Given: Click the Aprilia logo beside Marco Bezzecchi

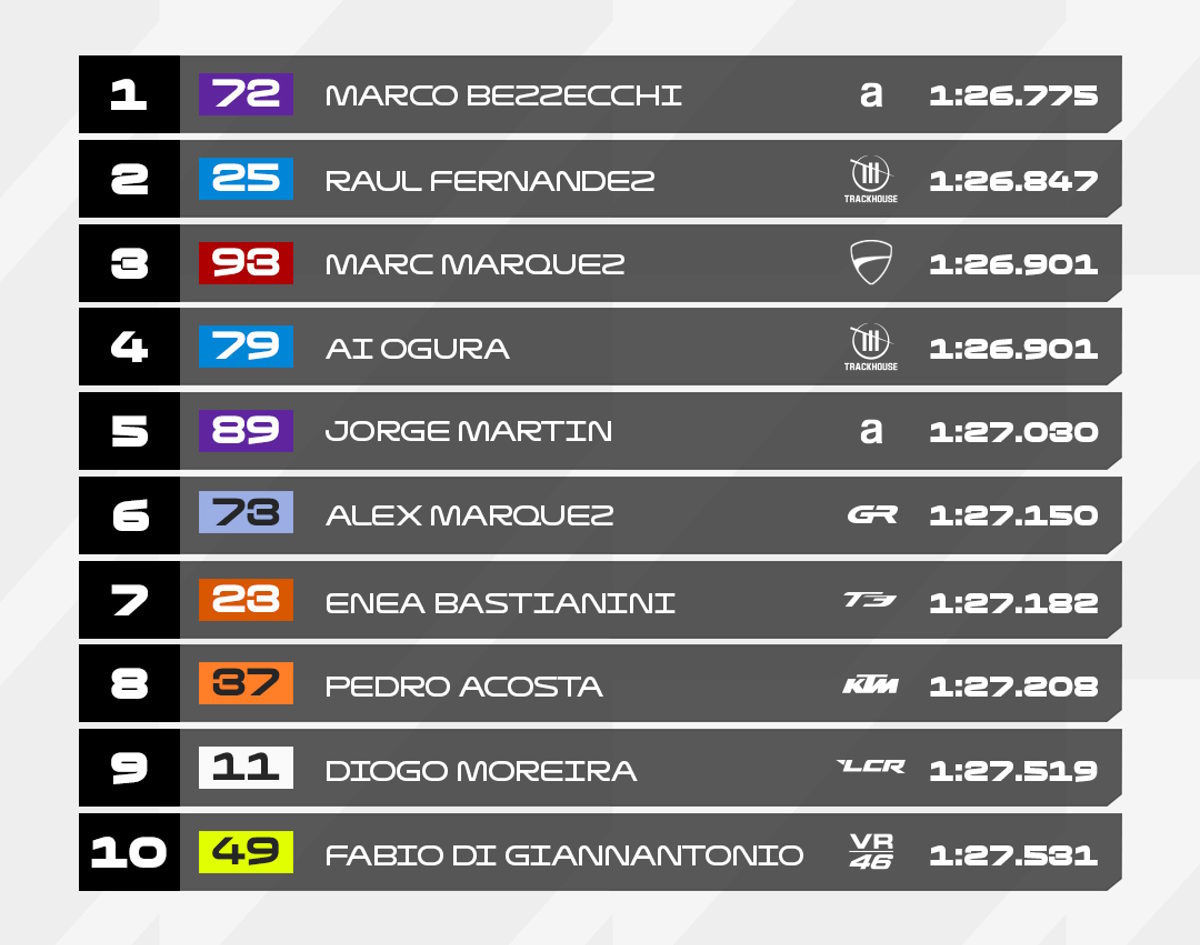Looking at the screenshot, I should pyautogui.click(x=871, y=95).
